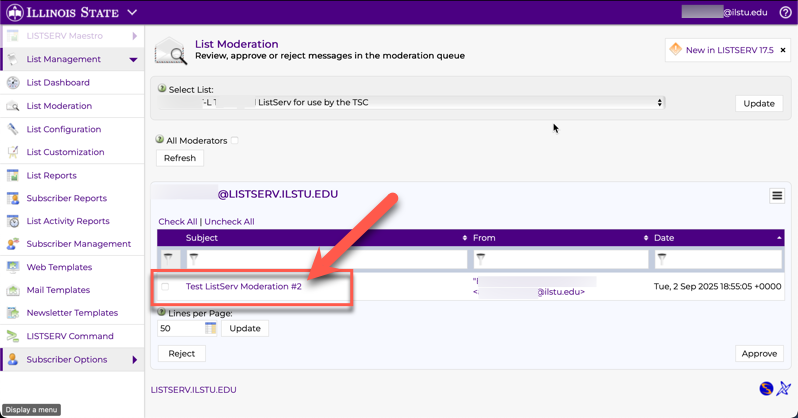
Task: Click the Select List help icon
Action: (x=162, y=89)
